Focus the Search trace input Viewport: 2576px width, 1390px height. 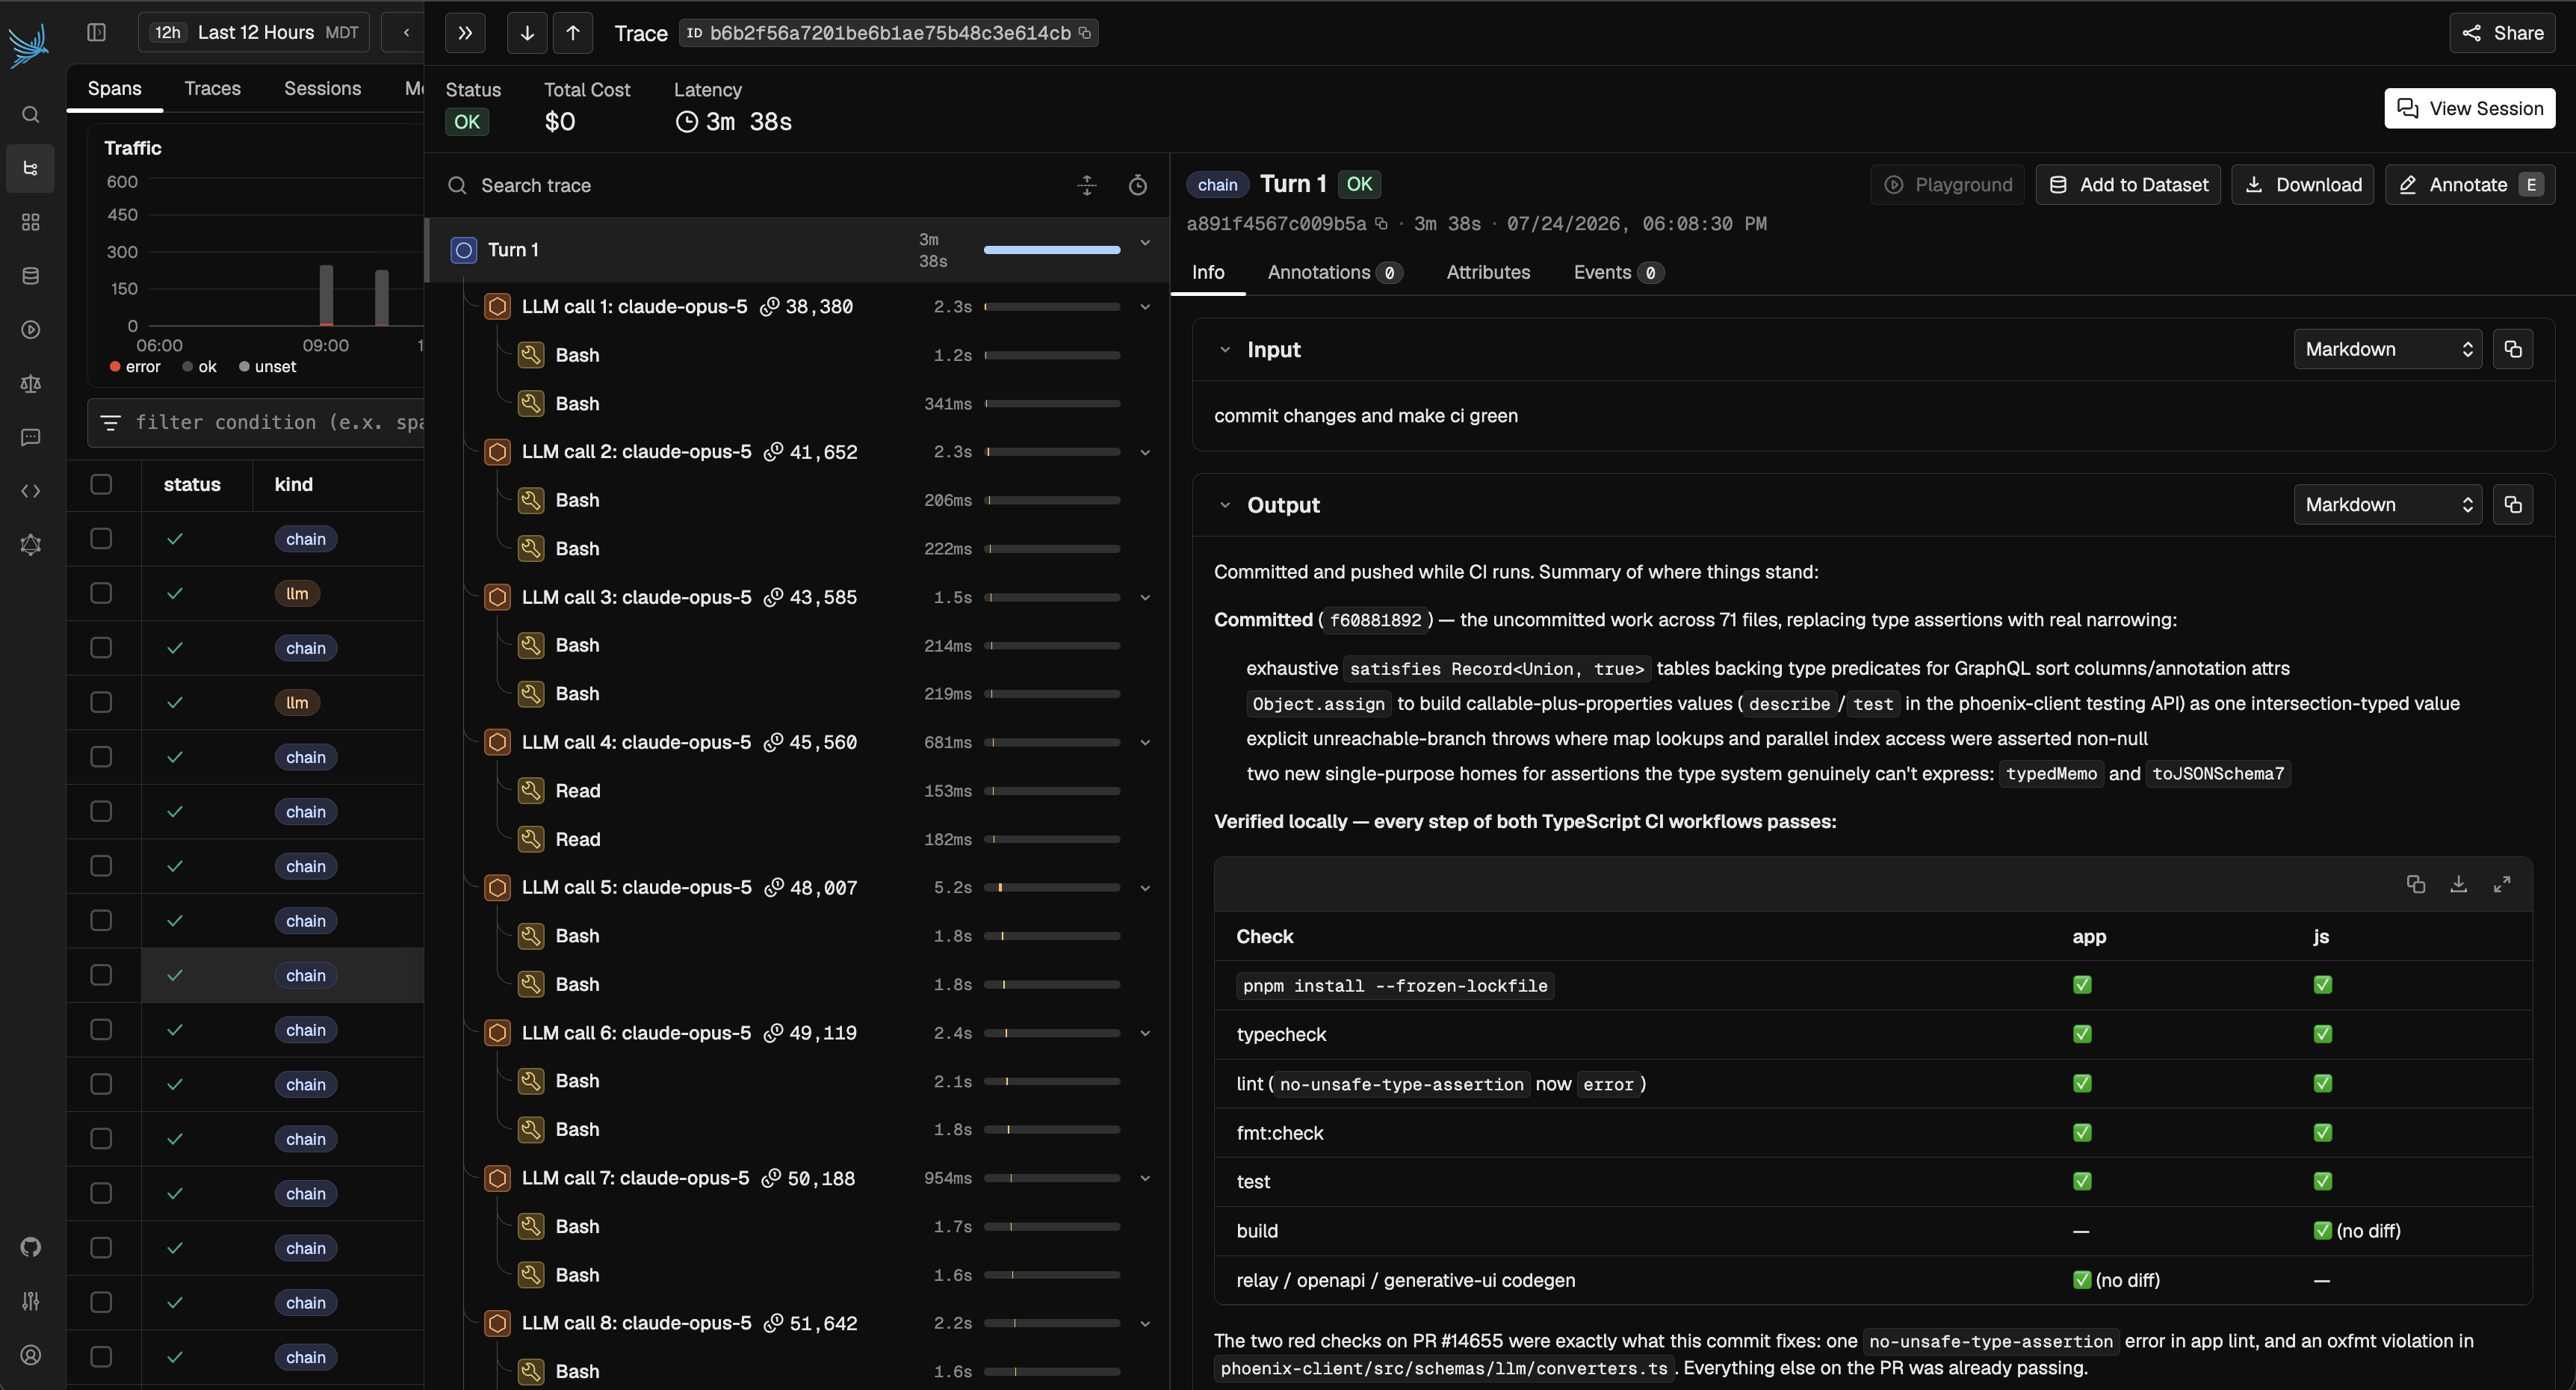click(770, 185)
